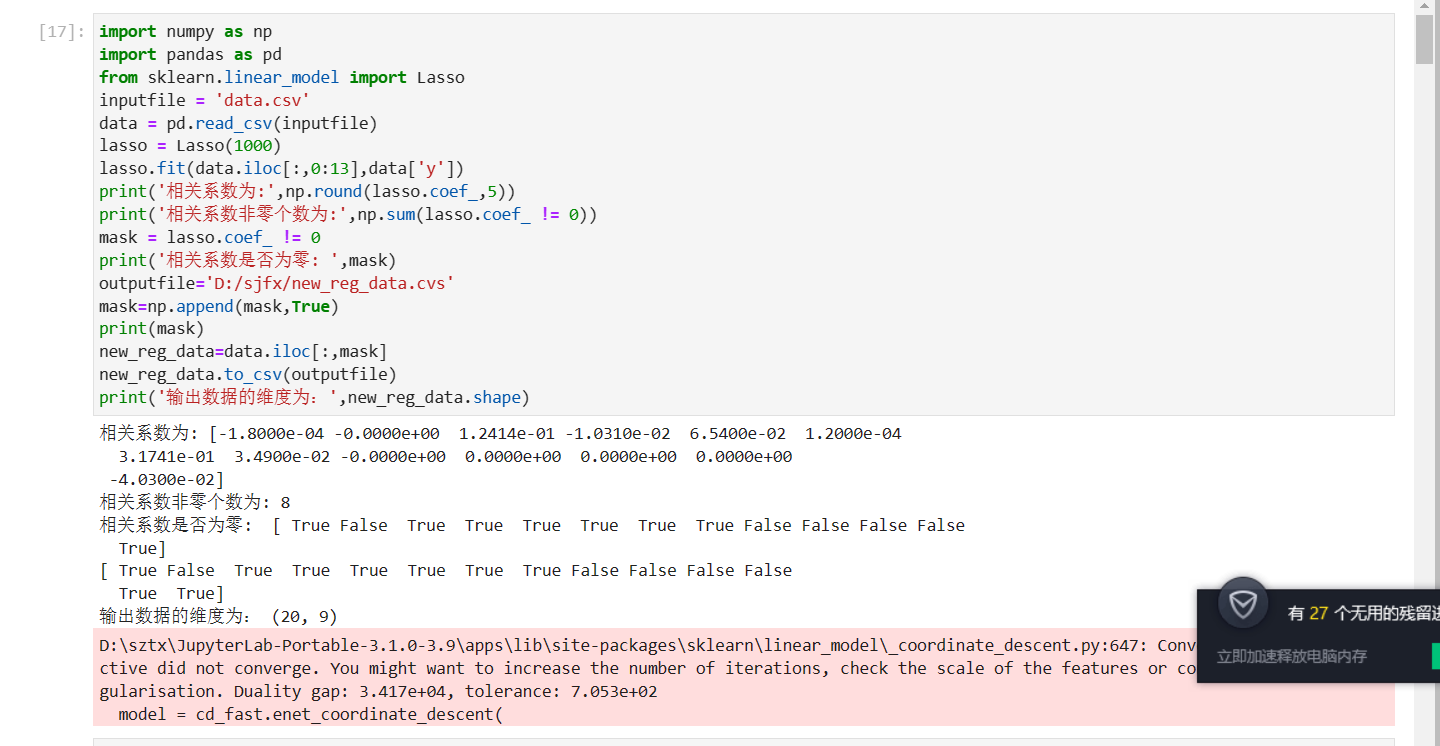Place cursor on 'import numpy as np' line
Screen dimensions: 1440x746
tap(185, 32)
